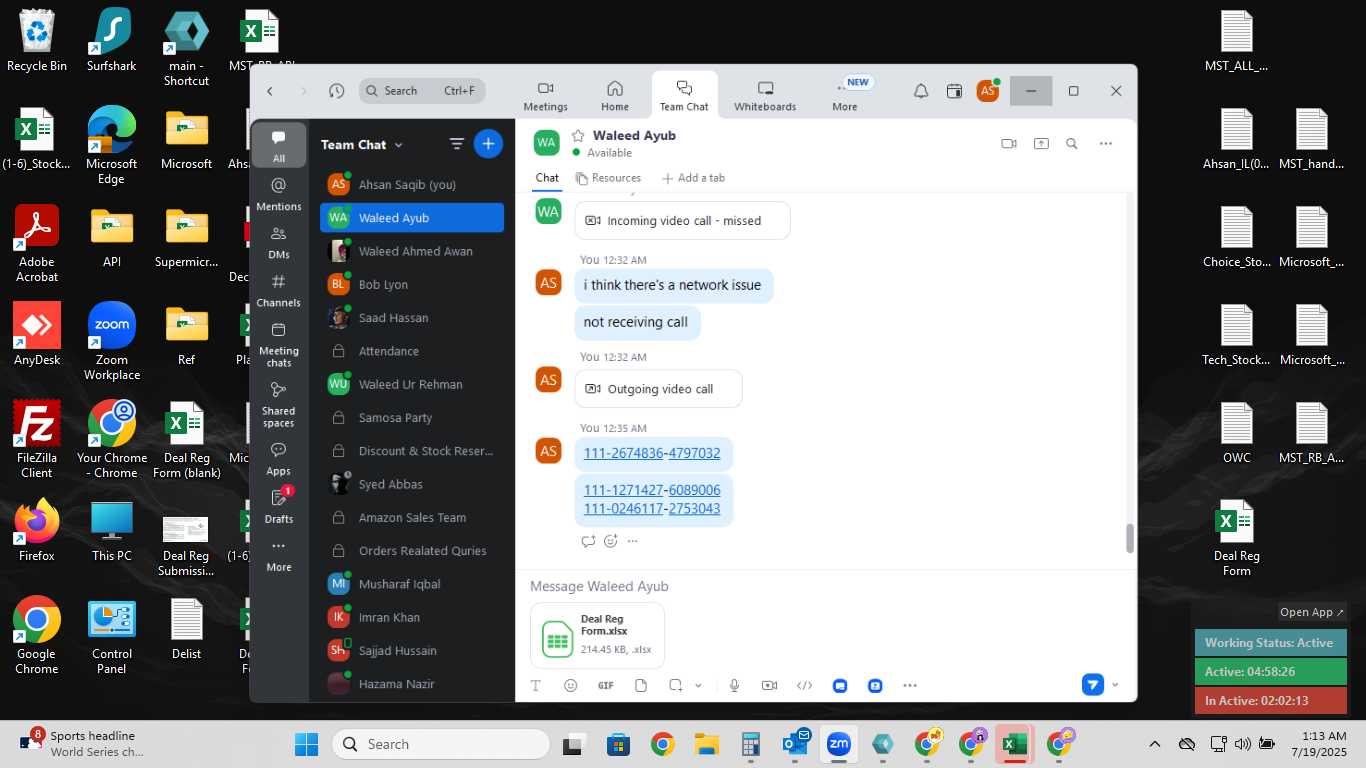The image size is (1366, 768).
Task: Open Mentions in the sidebar
Action: point(279,194)
